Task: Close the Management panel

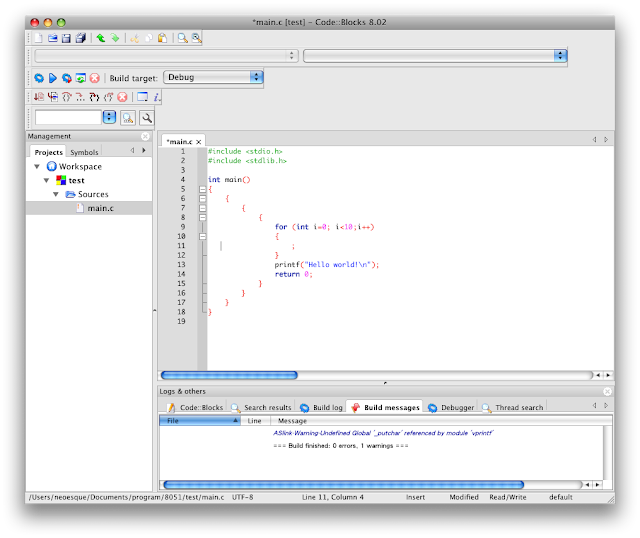Action: pos(145,136)
